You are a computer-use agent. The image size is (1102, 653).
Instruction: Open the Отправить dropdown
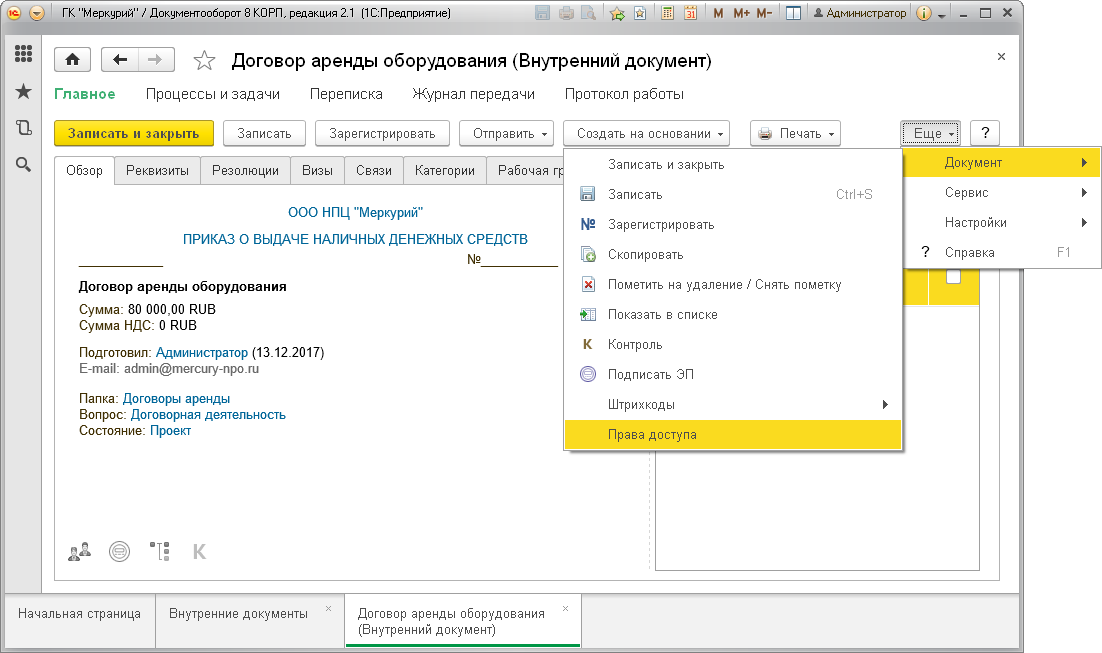click(x=506, y=133)
